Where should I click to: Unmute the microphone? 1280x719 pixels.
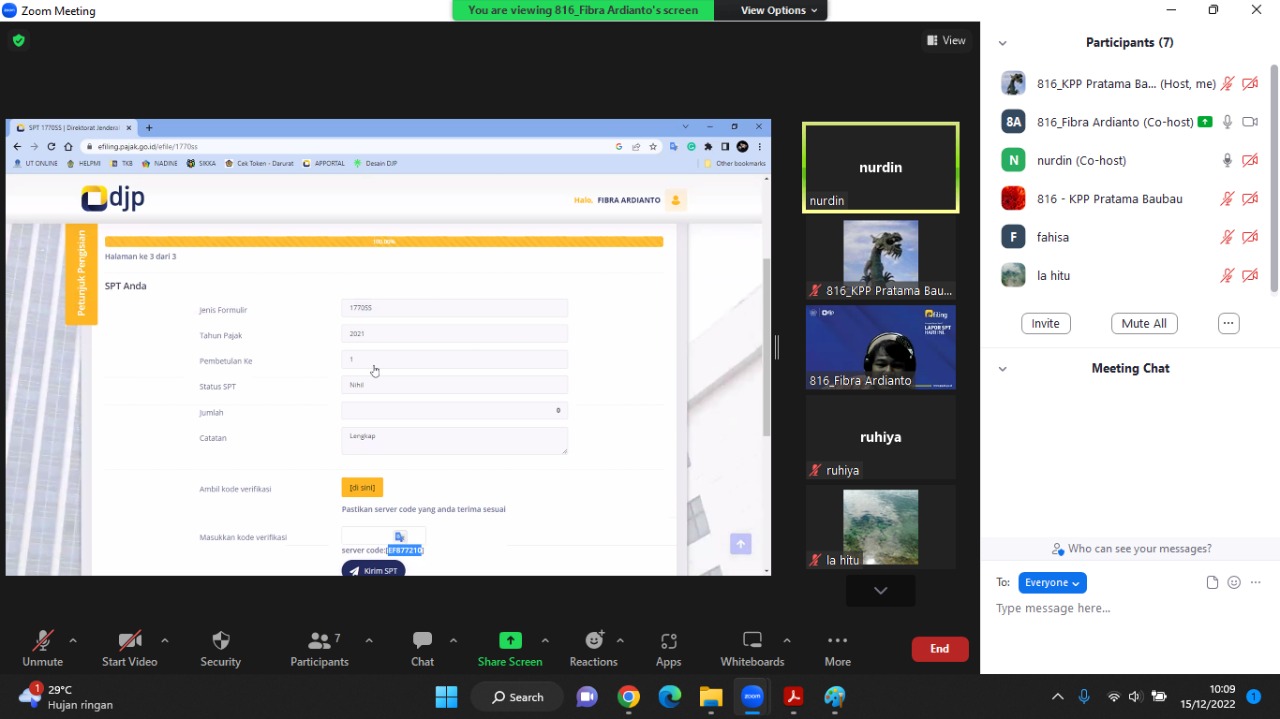tap(43, 641)
